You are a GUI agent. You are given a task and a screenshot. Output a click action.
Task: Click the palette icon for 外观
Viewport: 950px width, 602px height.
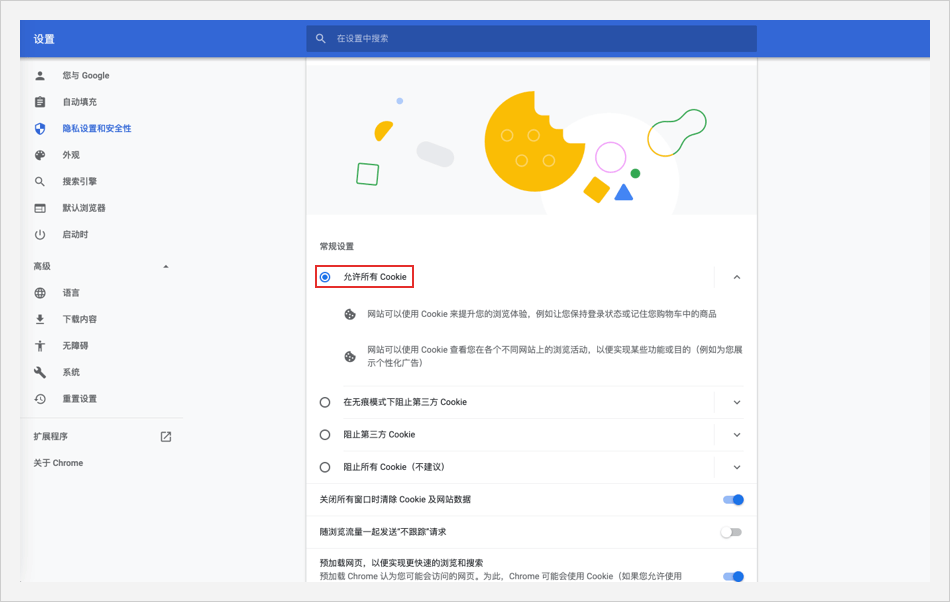(x=40, y=155)
